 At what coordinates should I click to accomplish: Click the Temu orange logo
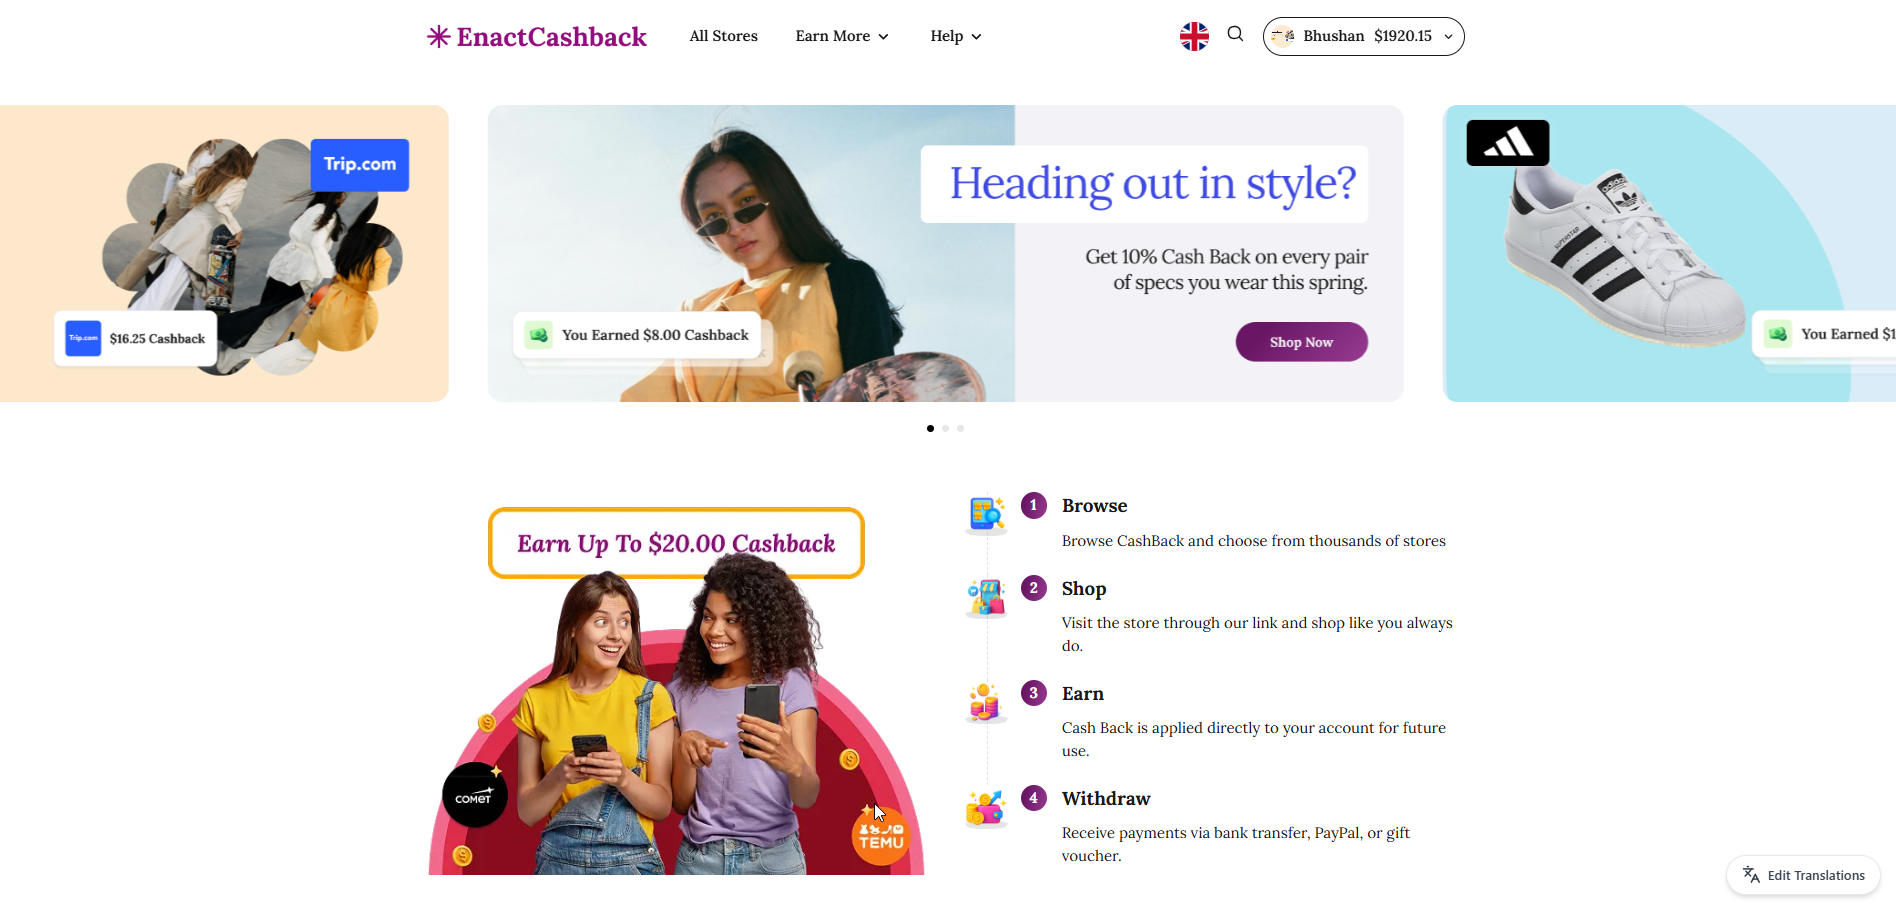(x=881, y=835)
